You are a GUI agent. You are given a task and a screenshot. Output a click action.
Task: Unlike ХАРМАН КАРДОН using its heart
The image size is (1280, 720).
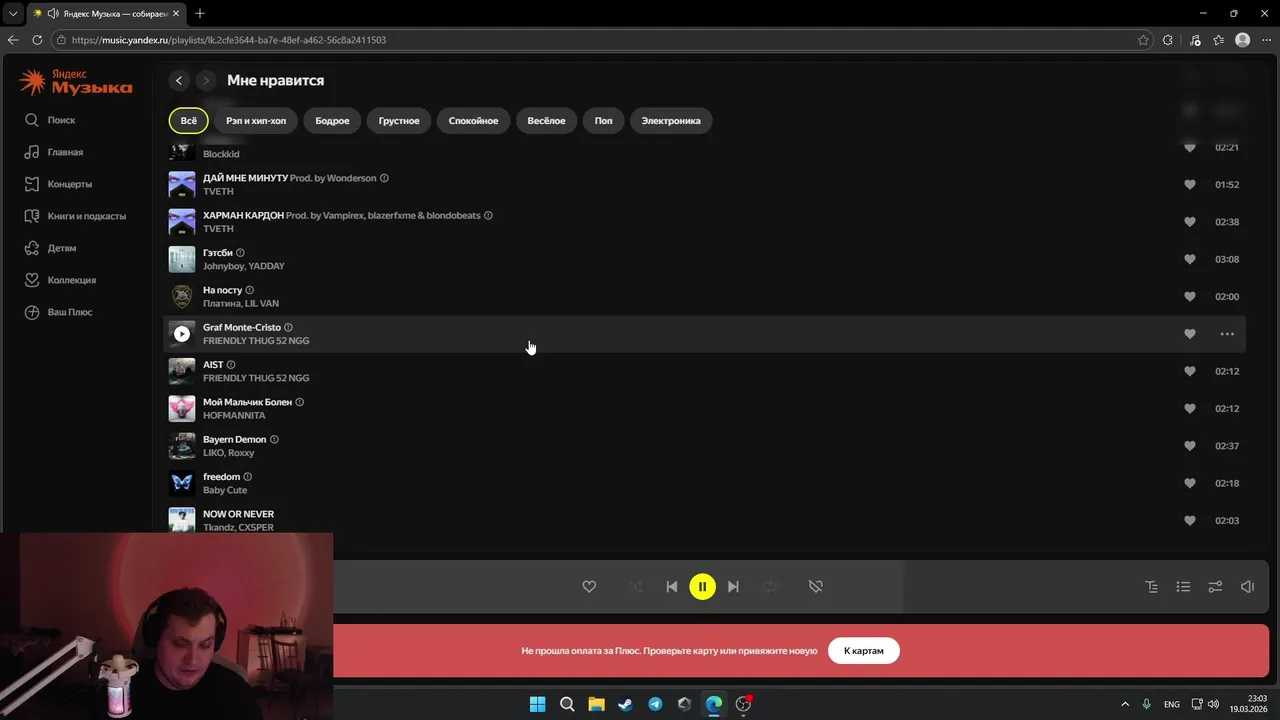click(1190, 222)
